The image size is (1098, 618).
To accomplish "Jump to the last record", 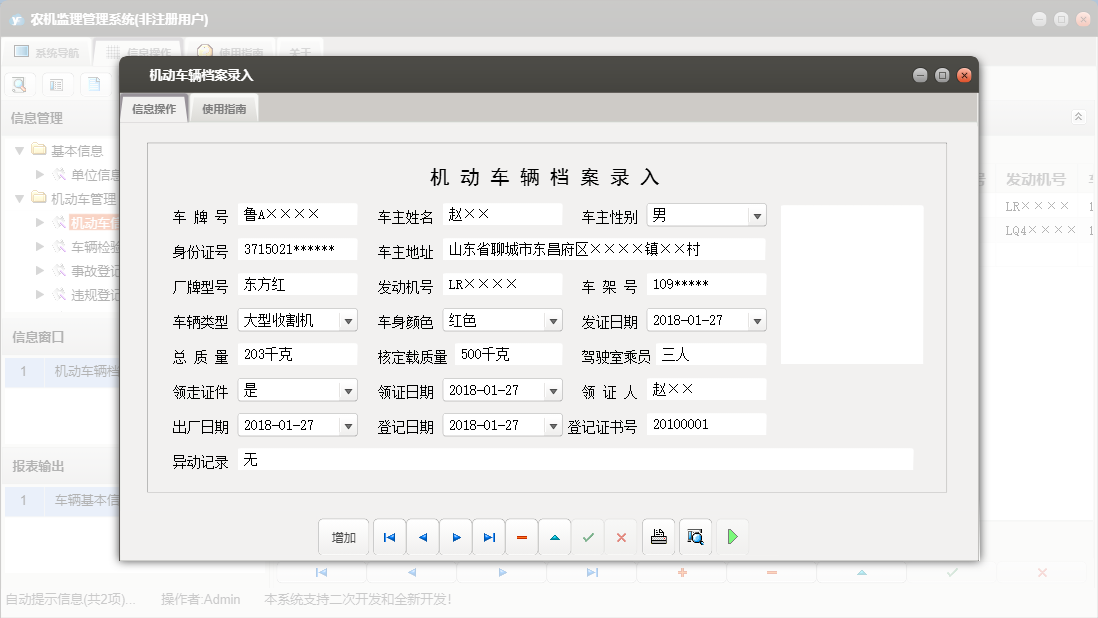I will [x=489, y=537].
